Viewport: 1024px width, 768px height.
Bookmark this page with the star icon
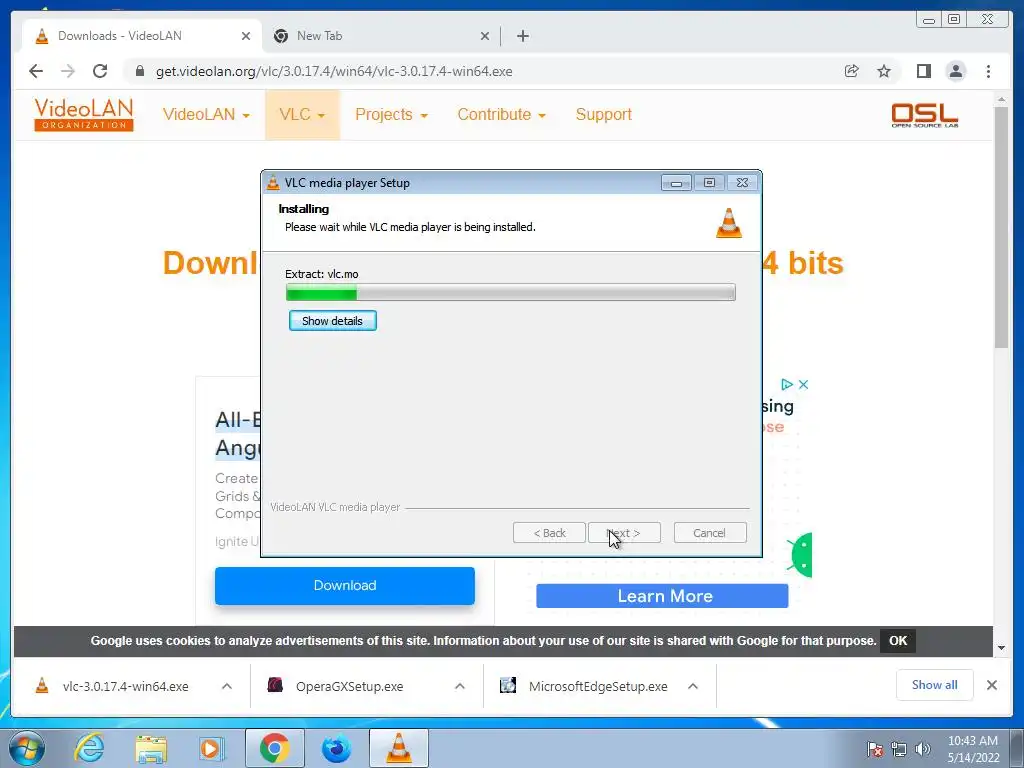[884, 71]
